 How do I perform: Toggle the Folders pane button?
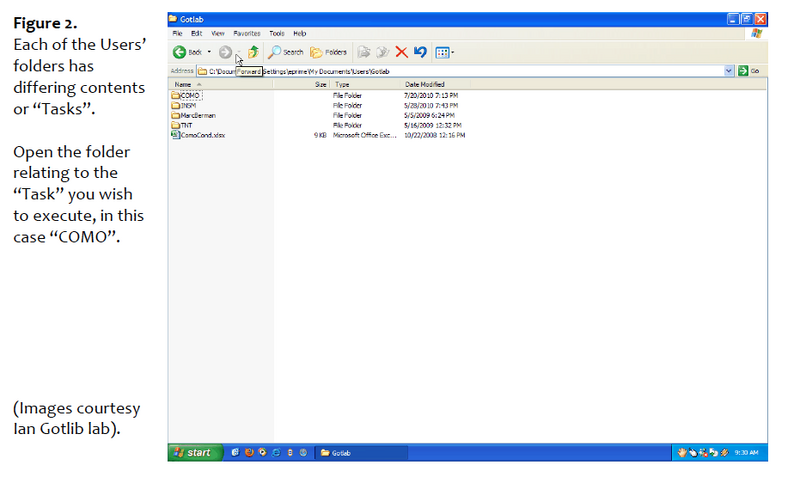329,52
